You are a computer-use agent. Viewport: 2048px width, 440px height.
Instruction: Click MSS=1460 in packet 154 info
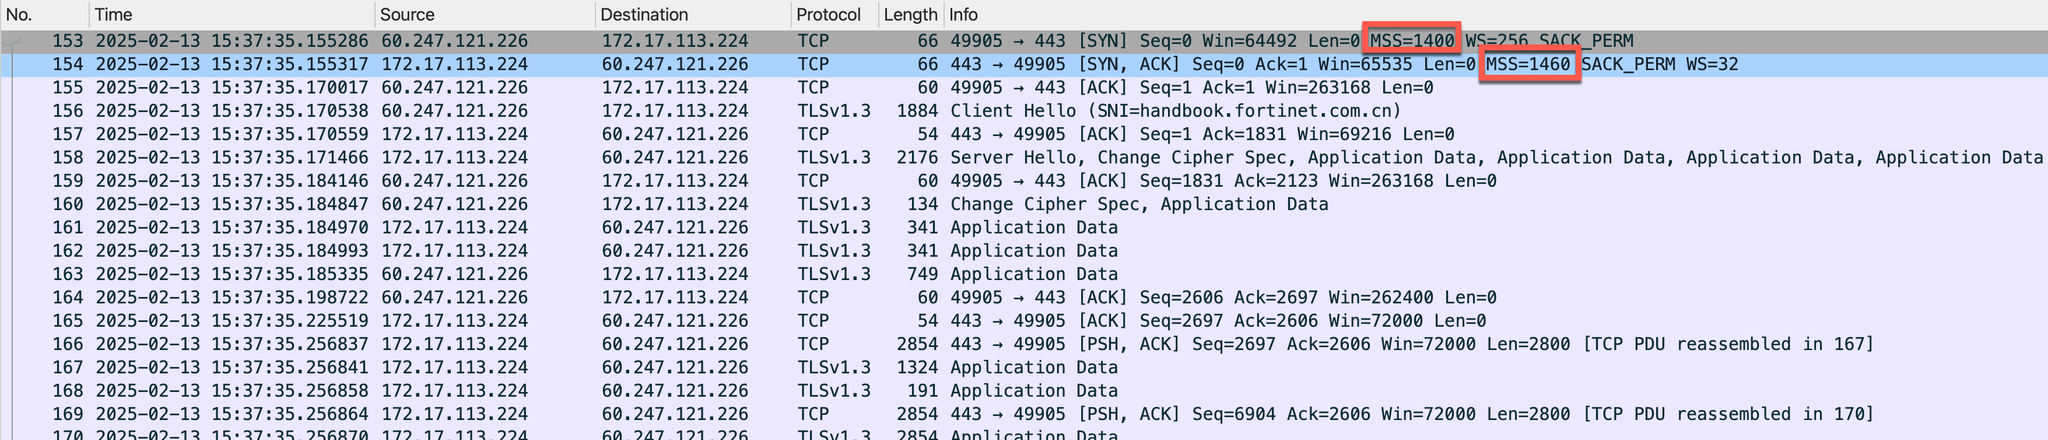click(1528, 64)
